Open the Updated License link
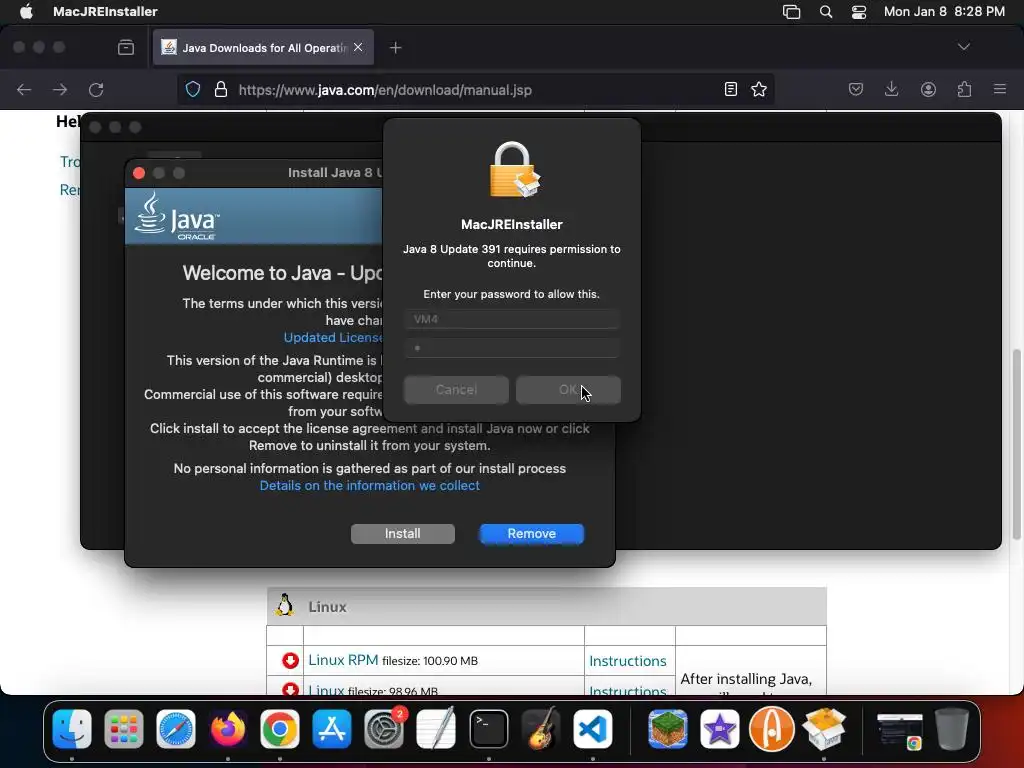1024x768 pixels. point(333,338)
